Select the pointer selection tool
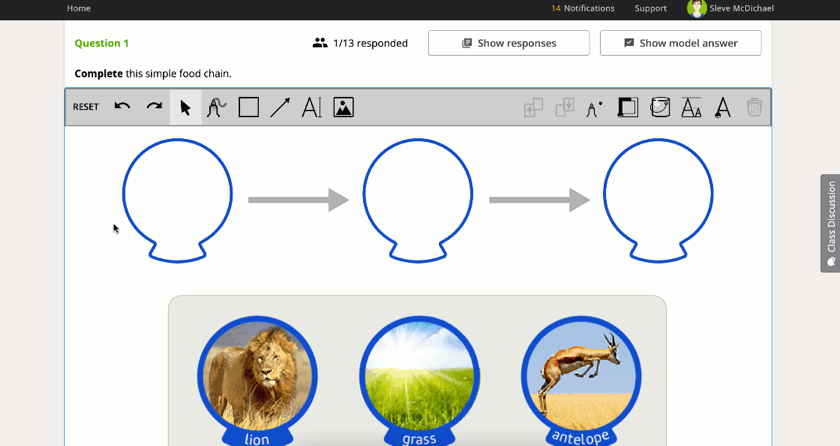 click(x=185, y=108)
